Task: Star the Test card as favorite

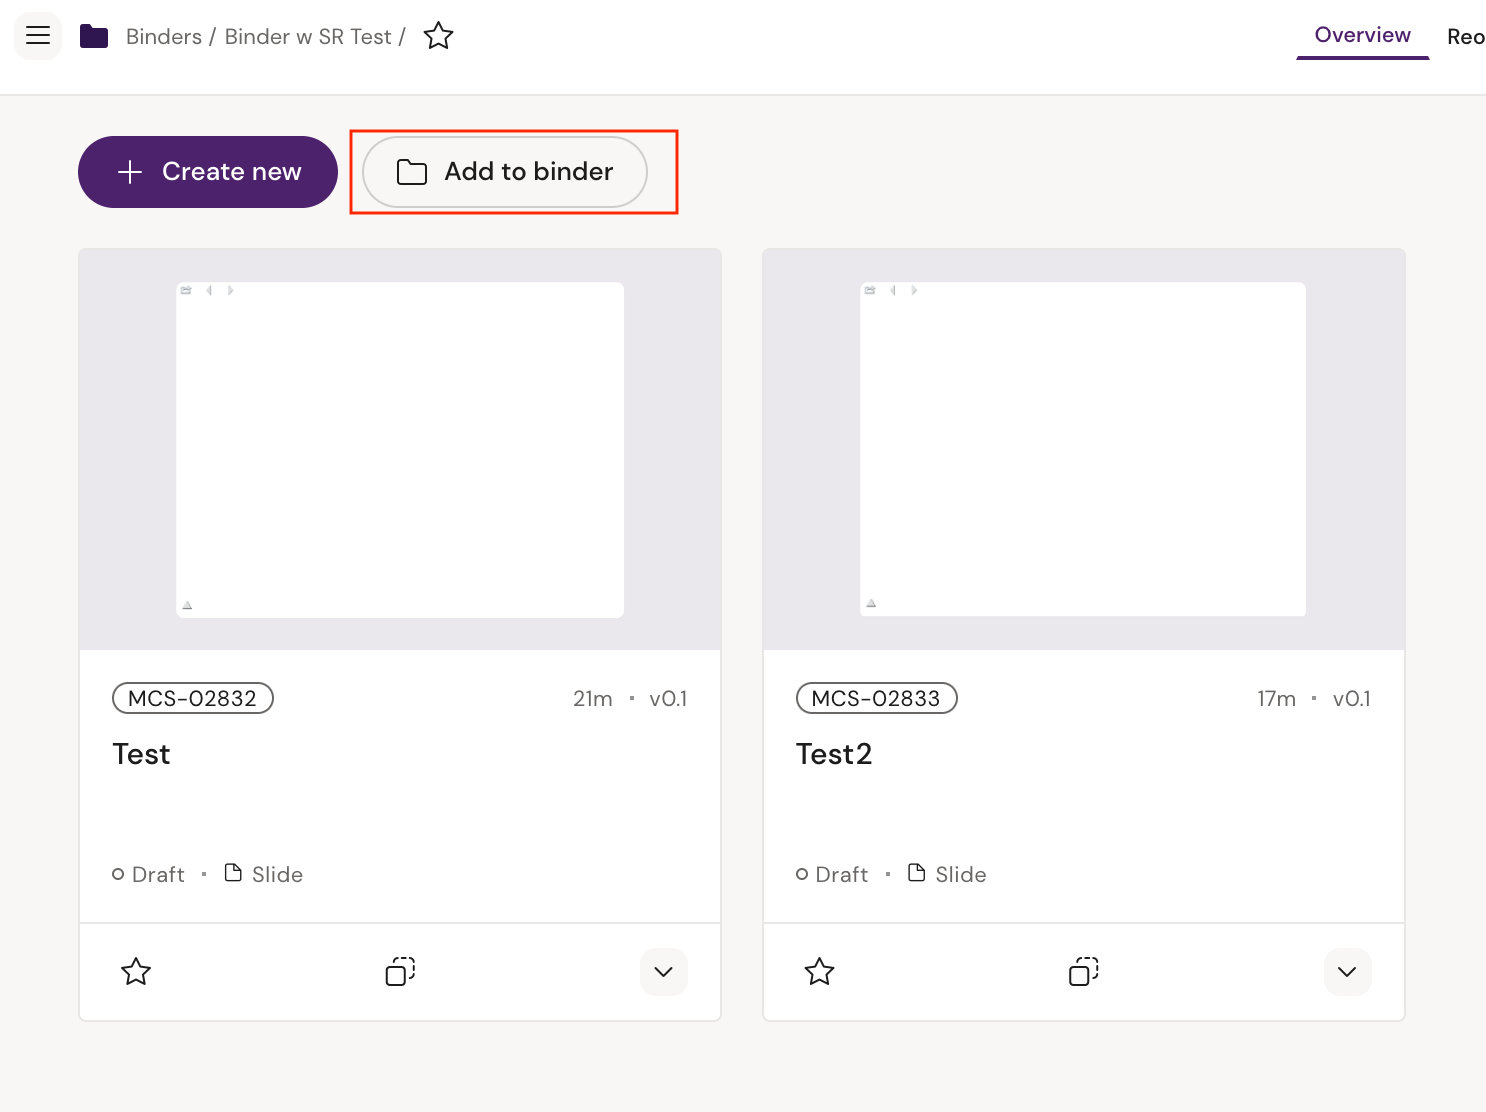Action: click(x=136, y=971)
